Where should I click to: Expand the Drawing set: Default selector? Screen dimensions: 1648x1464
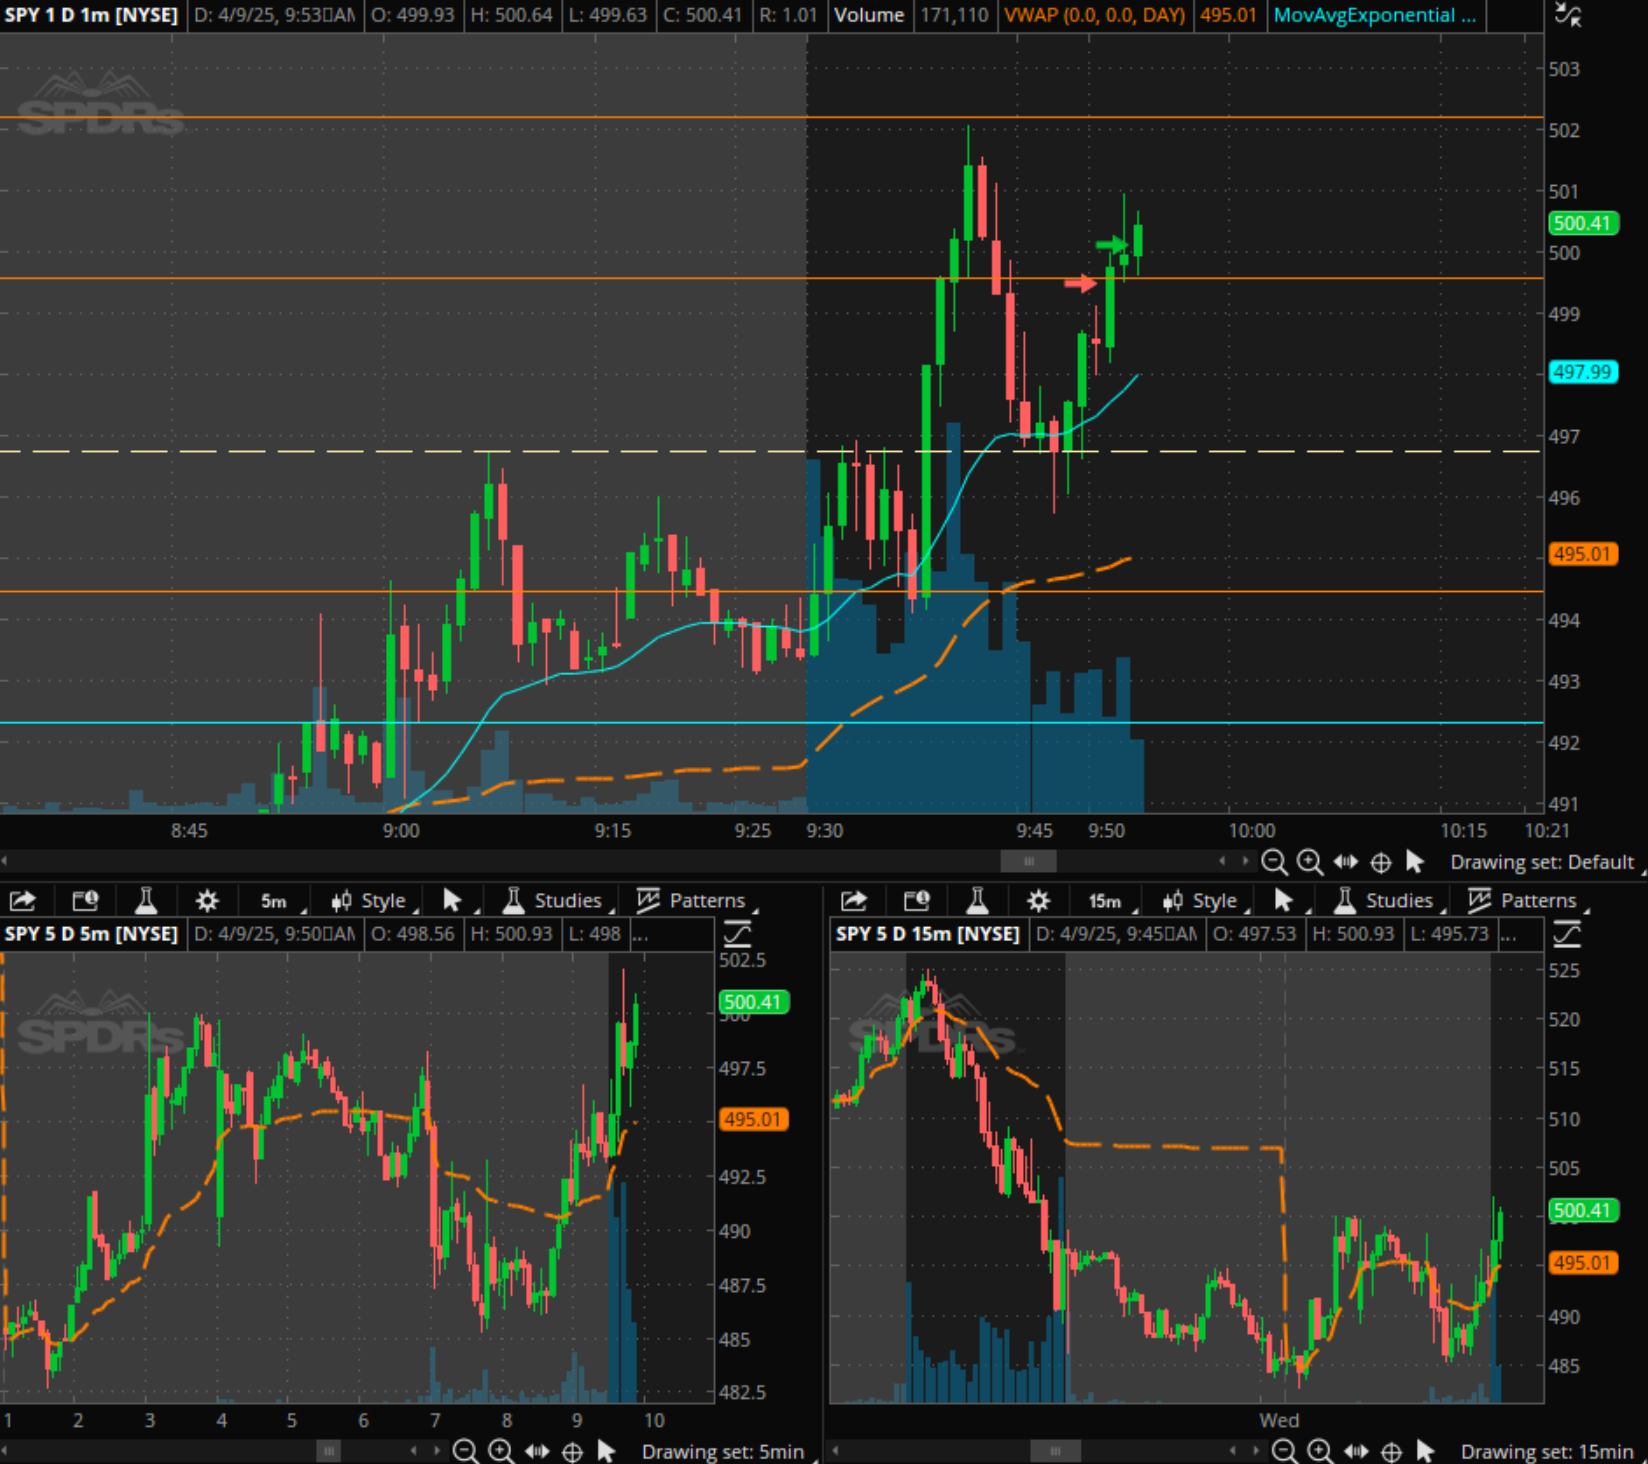coord(1541,862)
